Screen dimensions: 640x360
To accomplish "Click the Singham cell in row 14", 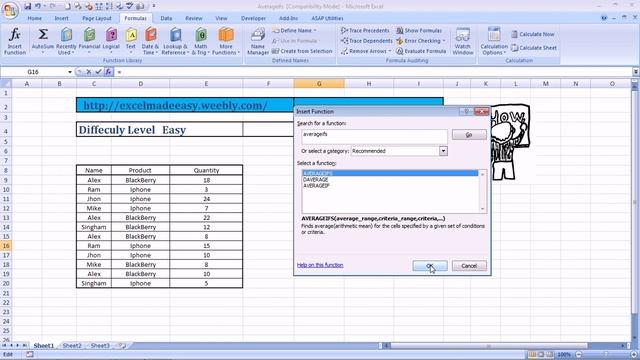I will [94, 227].
